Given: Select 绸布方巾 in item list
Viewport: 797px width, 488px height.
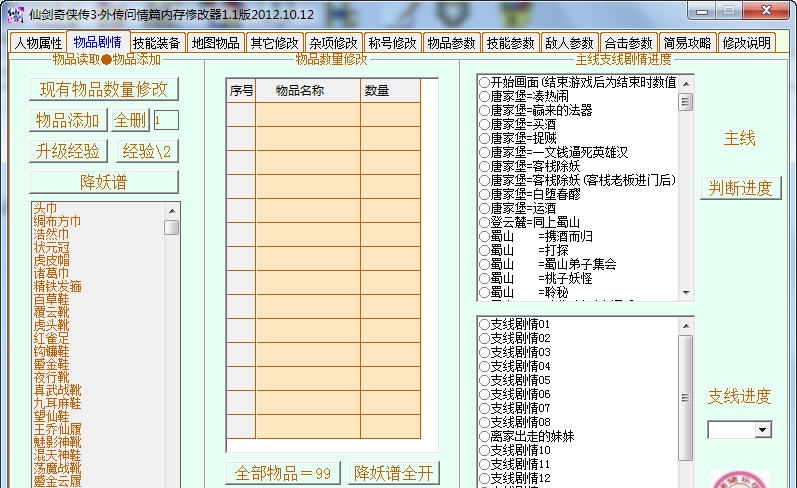Looking at the screenshot, I should pos(57,221).
